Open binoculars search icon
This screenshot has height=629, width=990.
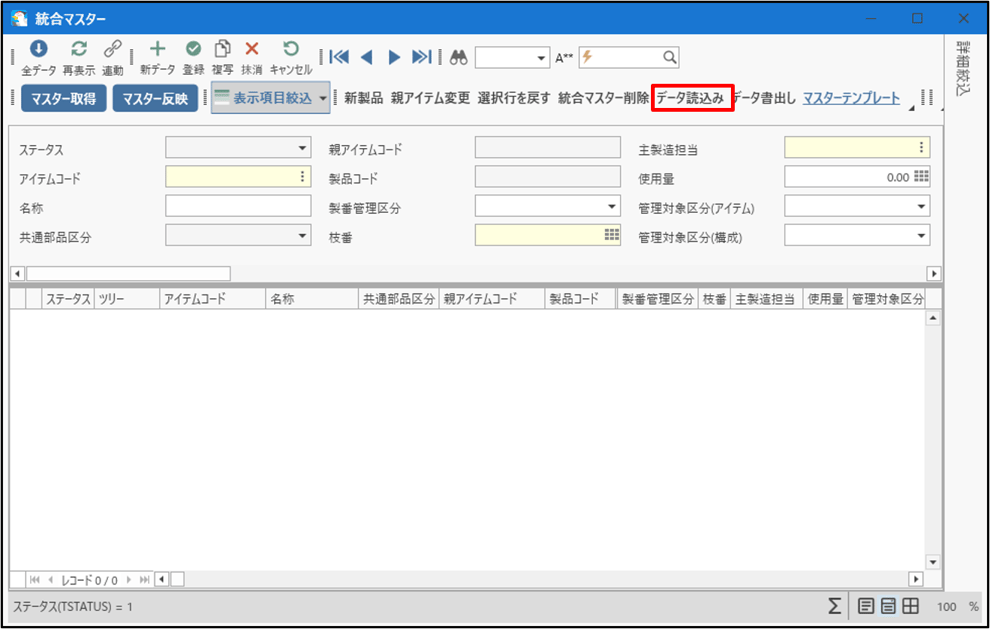(458, 57)
